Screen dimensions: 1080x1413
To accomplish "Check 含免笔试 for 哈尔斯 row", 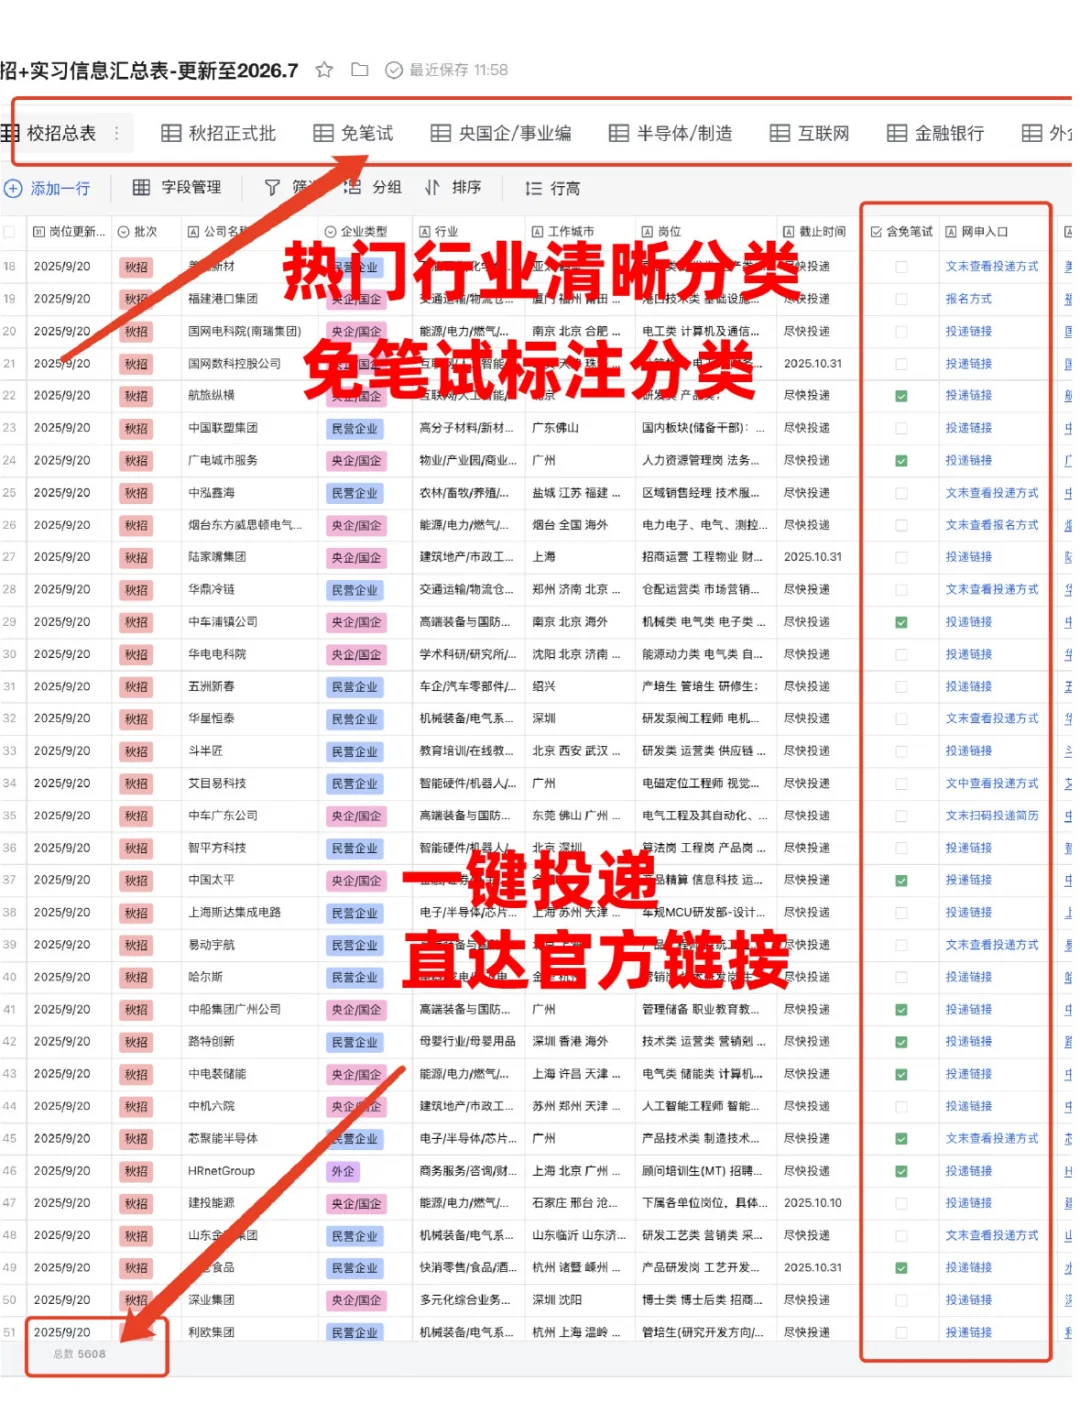I will click(901, 977).
